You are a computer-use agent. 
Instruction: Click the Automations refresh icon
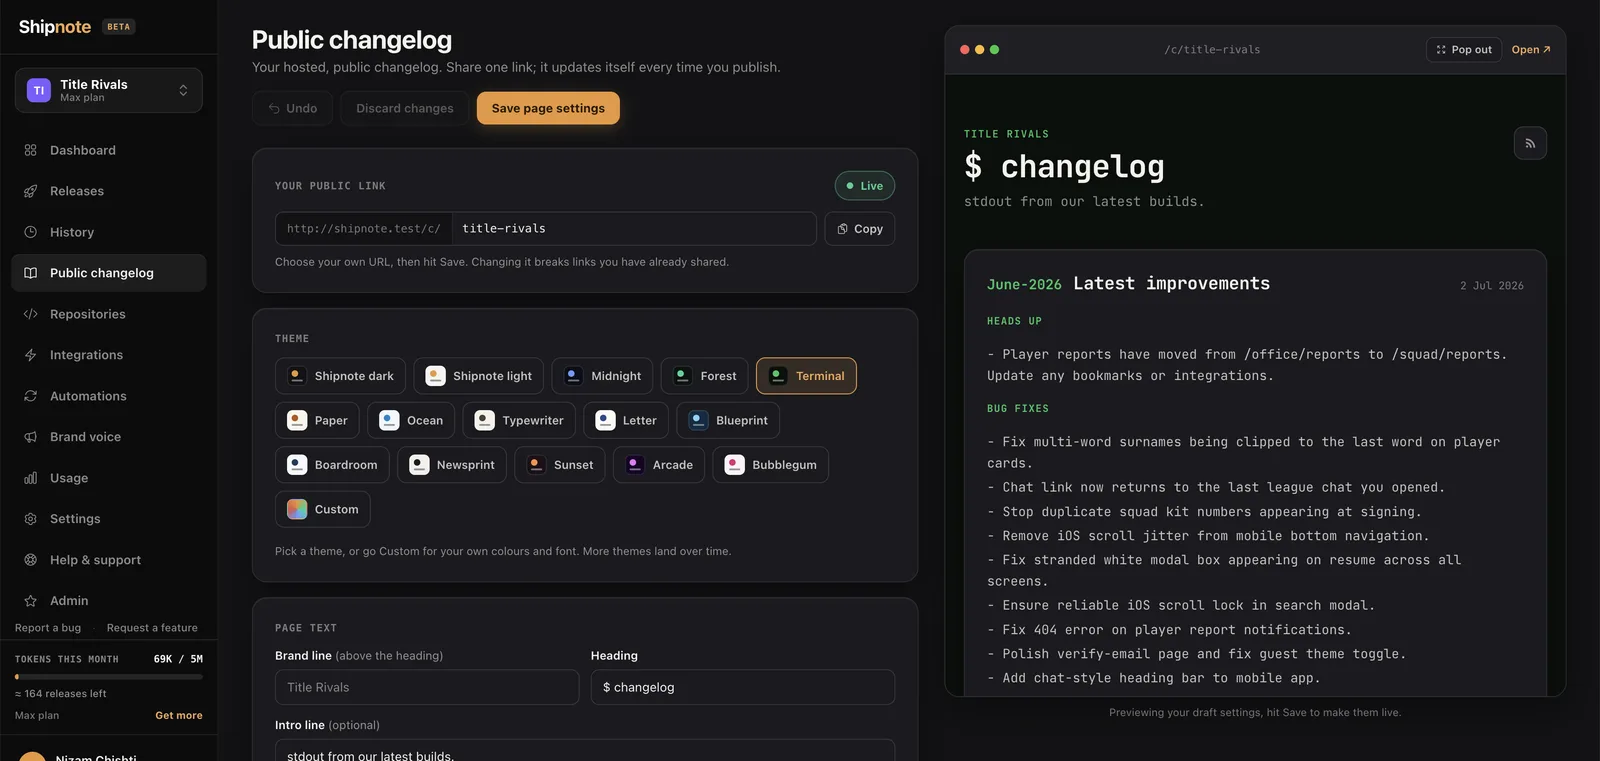tap(30, 396)
